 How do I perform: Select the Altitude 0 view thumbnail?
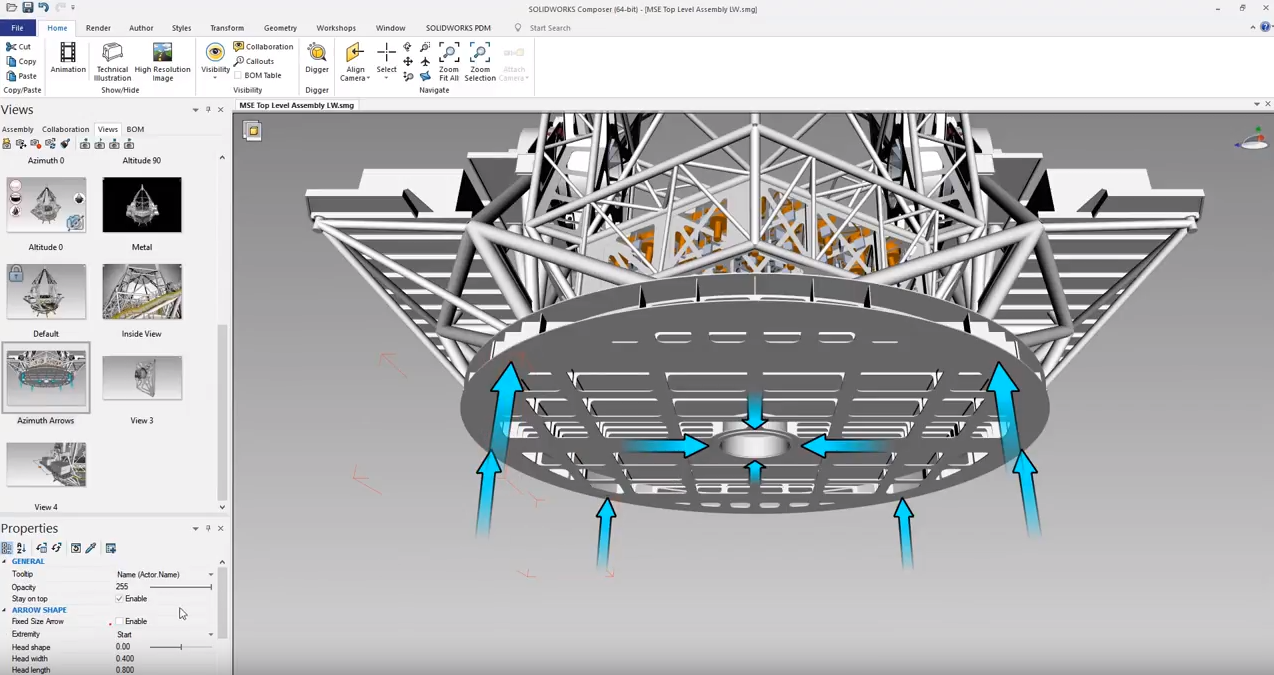[x=46, y=205]
